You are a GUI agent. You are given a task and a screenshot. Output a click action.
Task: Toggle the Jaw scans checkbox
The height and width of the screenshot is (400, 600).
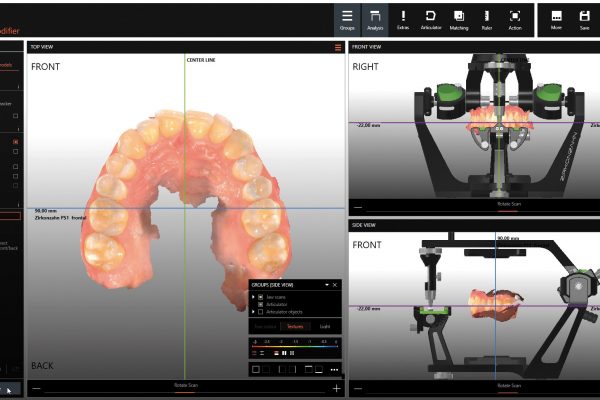[x=261, y=298]
